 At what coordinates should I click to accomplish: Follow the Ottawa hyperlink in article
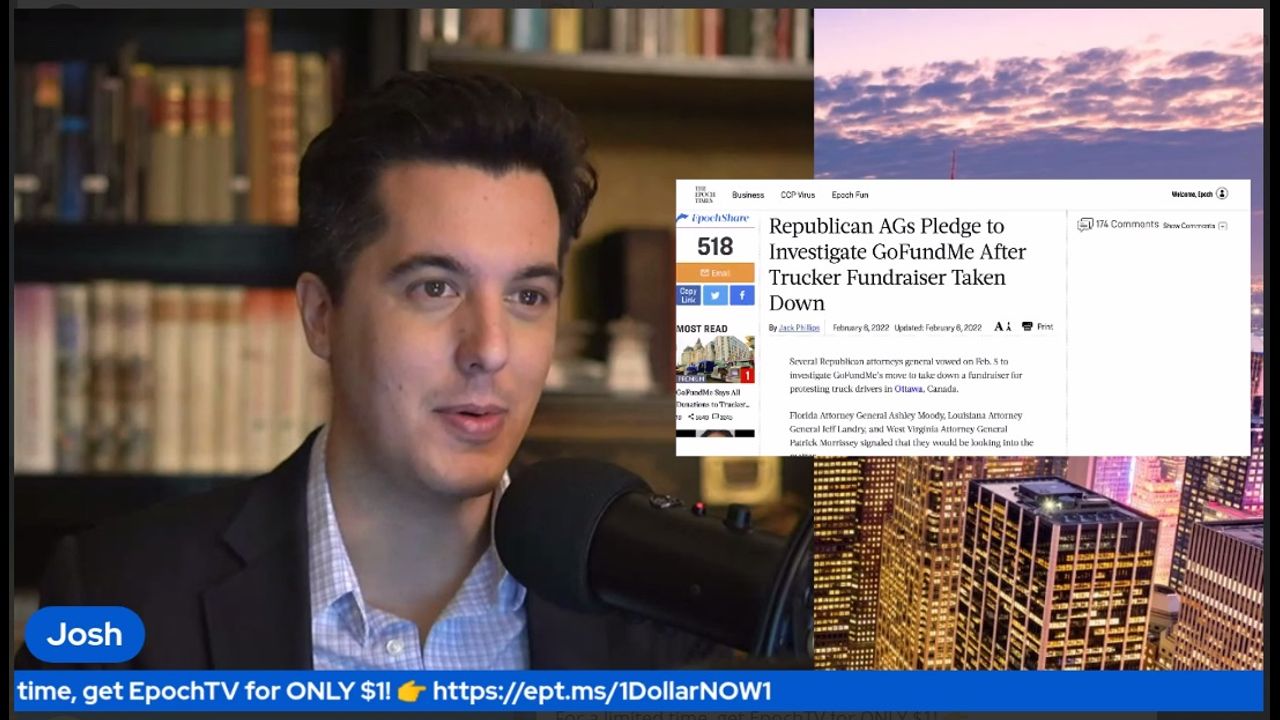pyautogui.click(x=908, y=389)
